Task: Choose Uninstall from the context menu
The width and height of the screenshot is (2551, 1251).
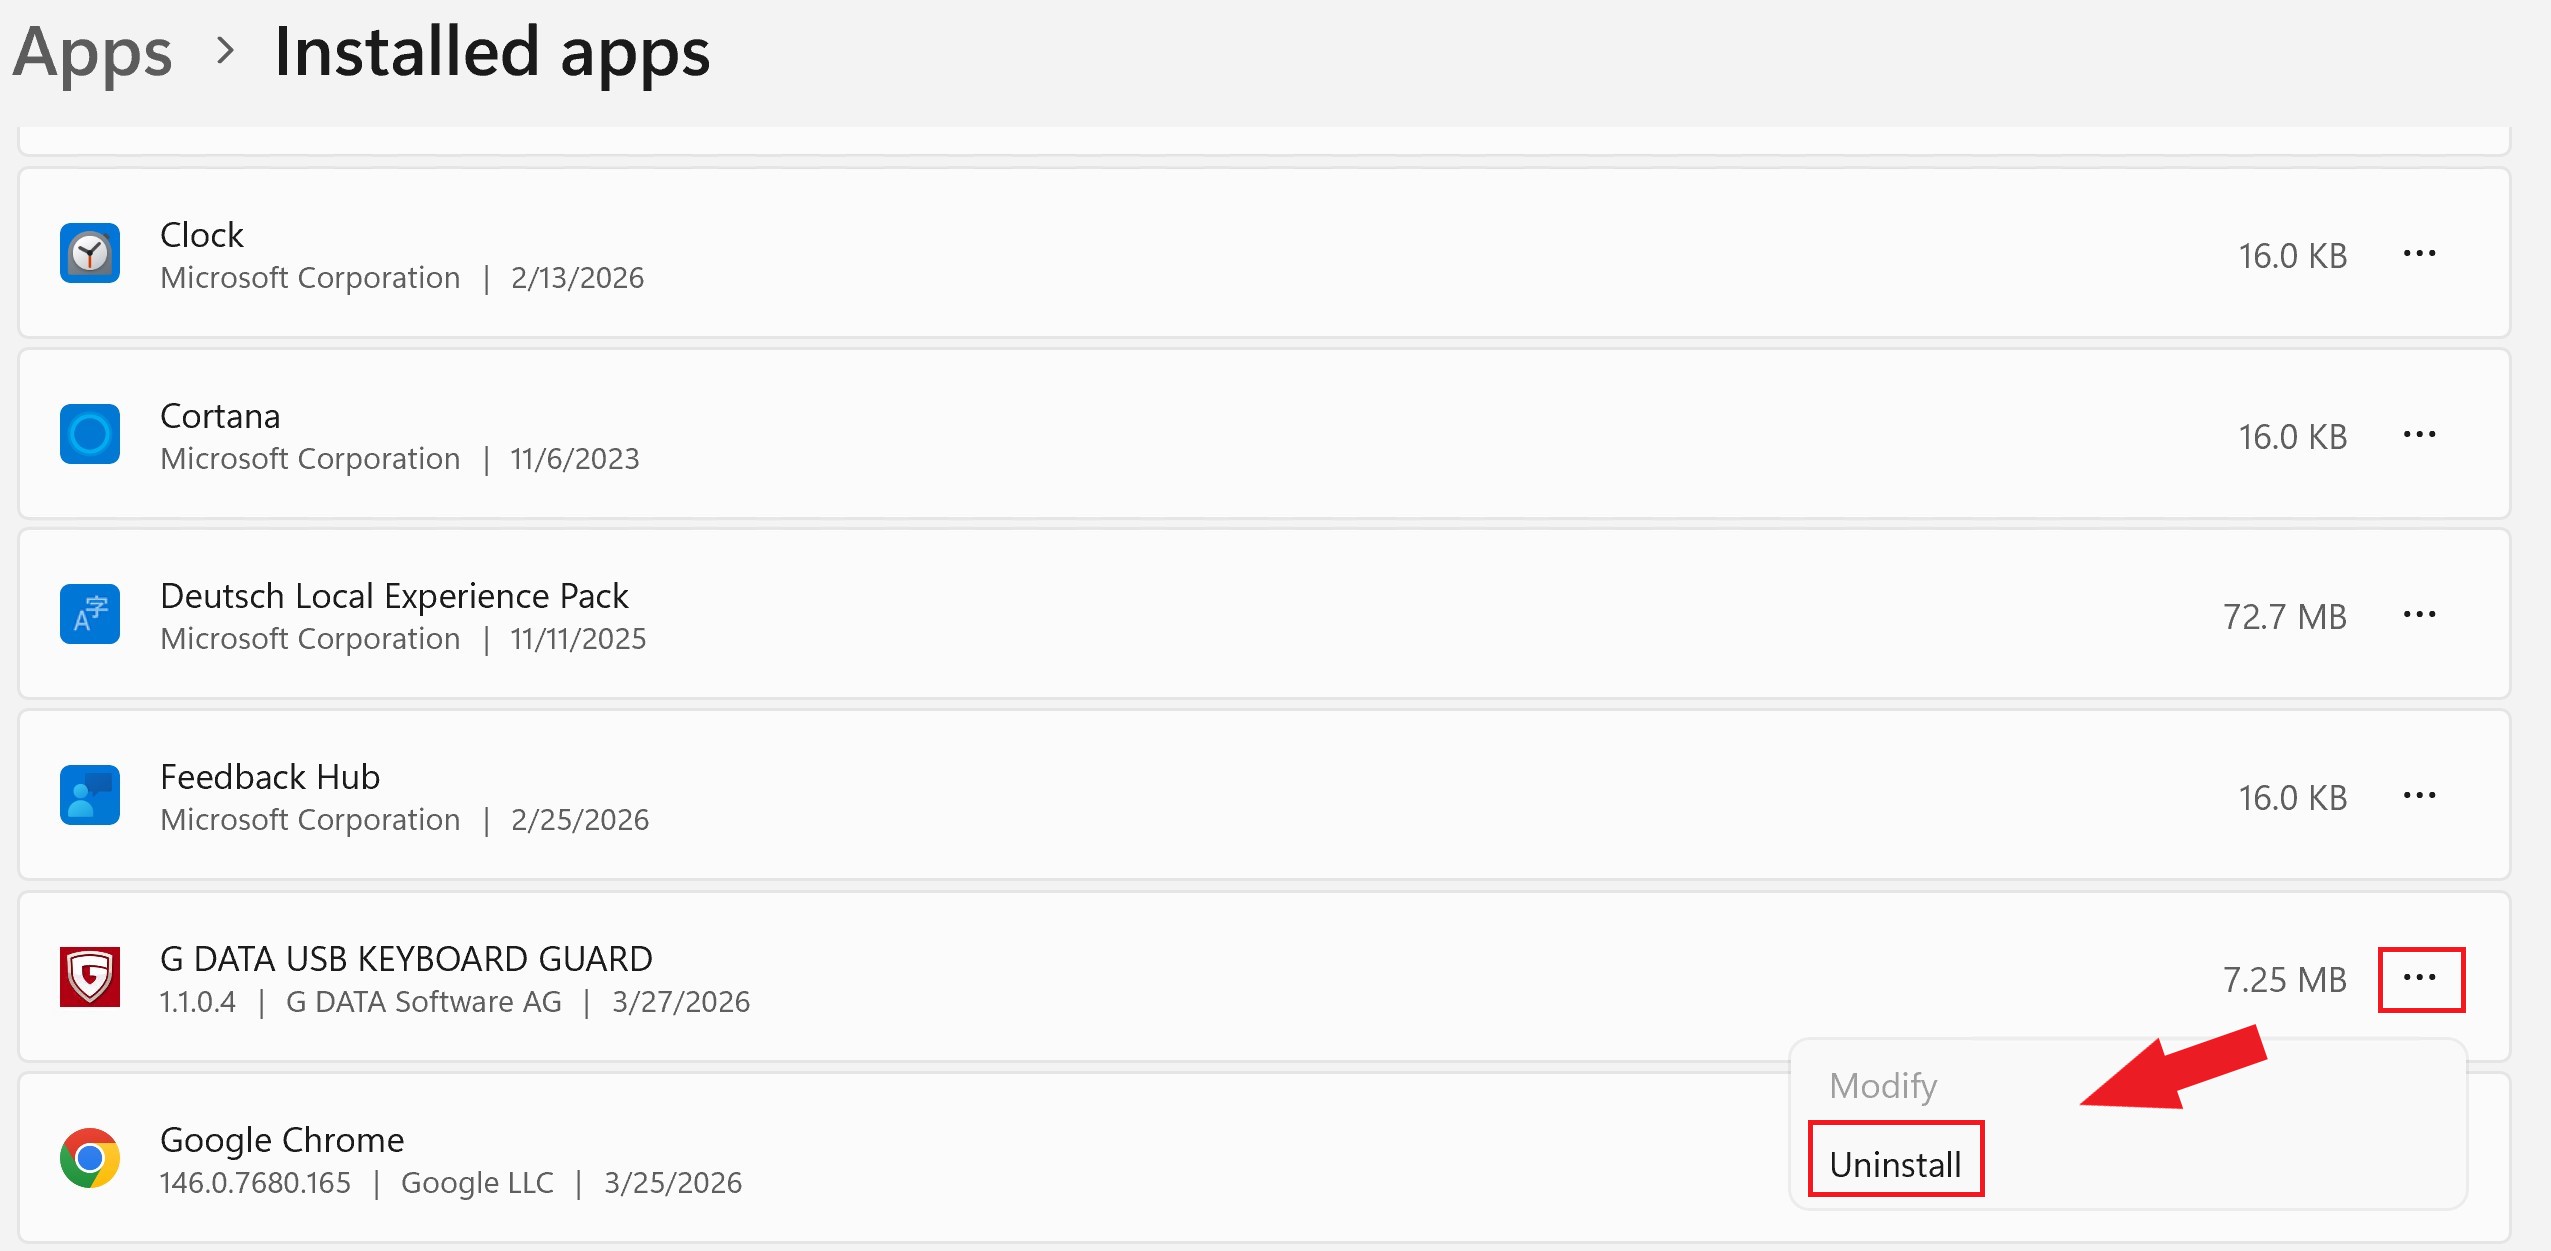Action: point(1895,1164)
